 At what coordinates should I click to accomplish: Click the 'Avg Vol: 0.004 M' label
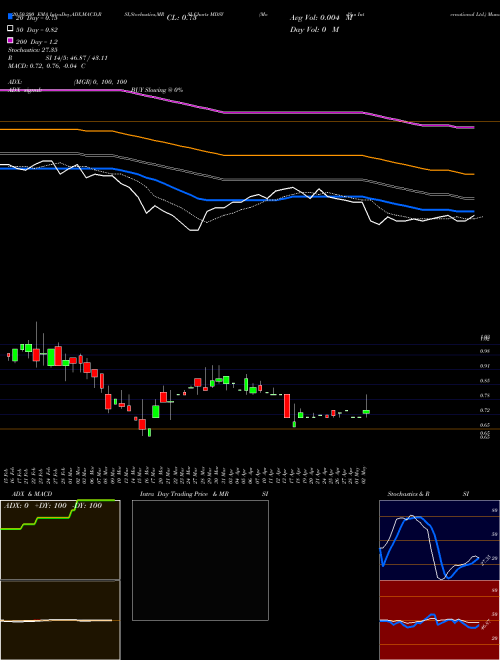(322, 18)
